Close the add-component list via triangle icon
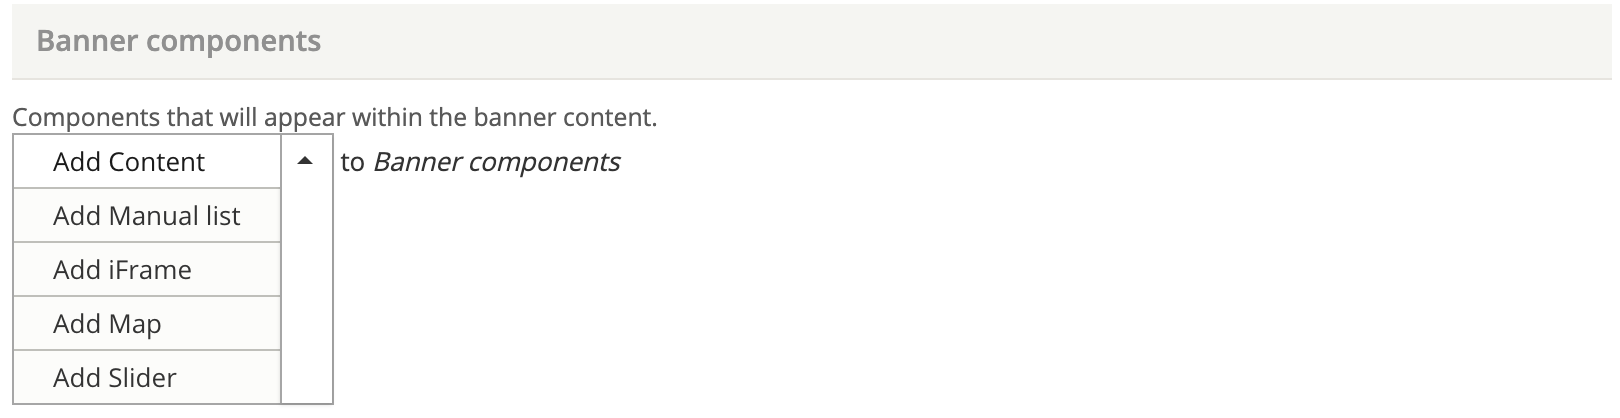Screen dimensions: 1620x418 (306, 162)
